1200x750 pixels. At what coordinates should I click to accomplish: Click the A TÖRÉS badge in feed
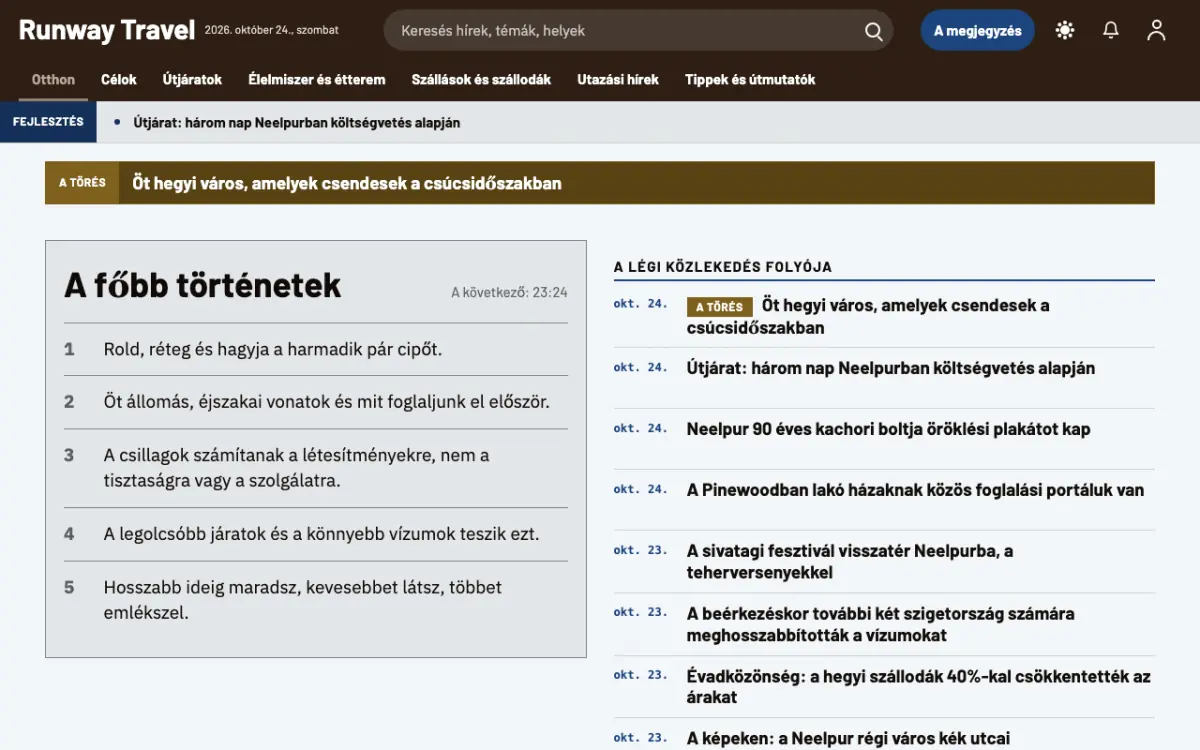719,307
